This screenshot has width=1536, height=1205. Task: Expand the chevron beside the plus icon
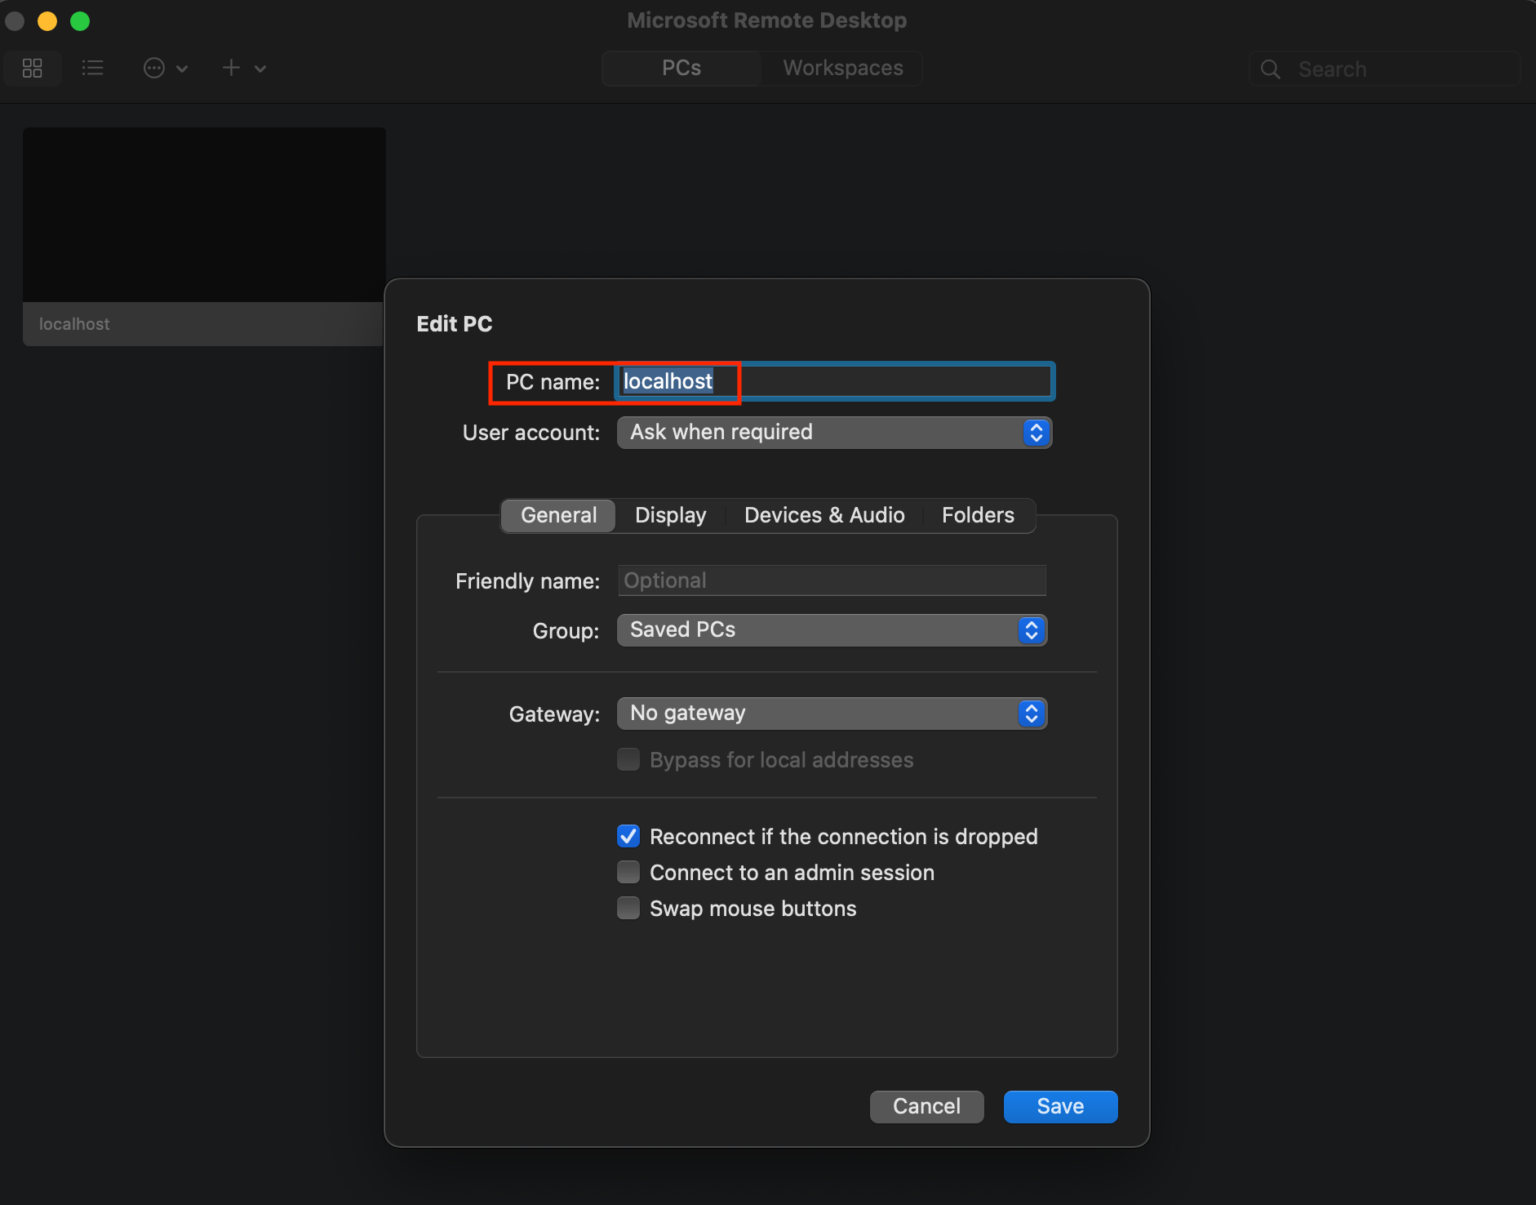click(x=260, y=69)
